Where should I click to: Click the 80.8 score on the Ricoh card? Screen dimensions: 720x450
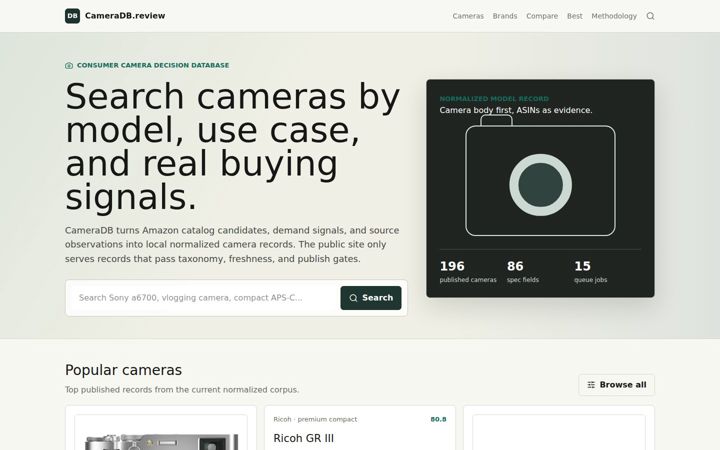tap(438, 419)
